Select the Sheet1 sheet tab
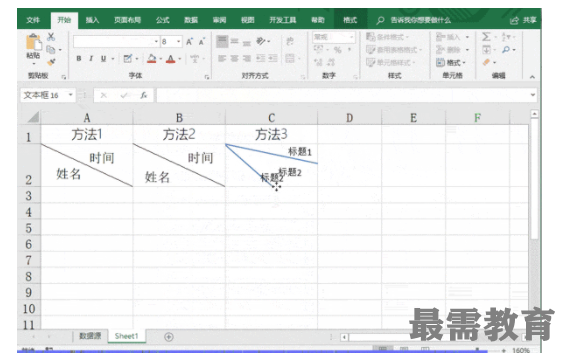 coord(126,336)
